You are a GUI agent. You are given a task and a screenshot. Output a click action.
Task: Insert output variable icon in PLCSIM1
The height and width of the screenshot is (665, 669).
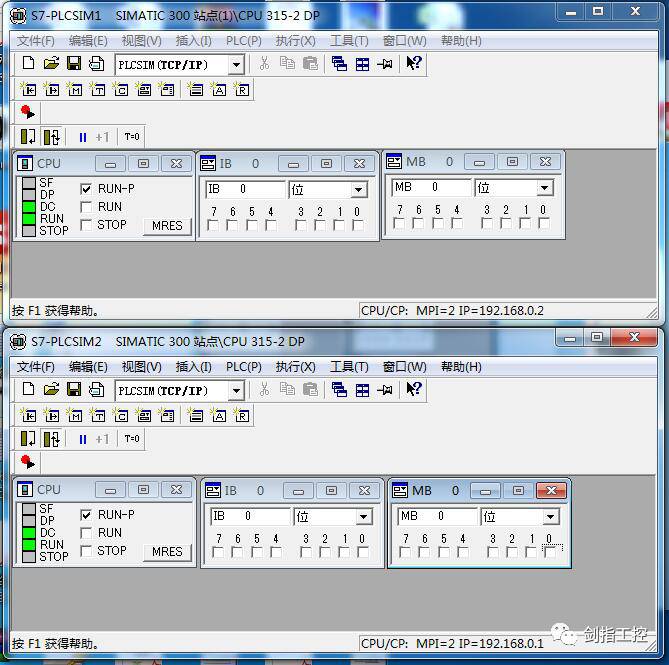point(52,90)
